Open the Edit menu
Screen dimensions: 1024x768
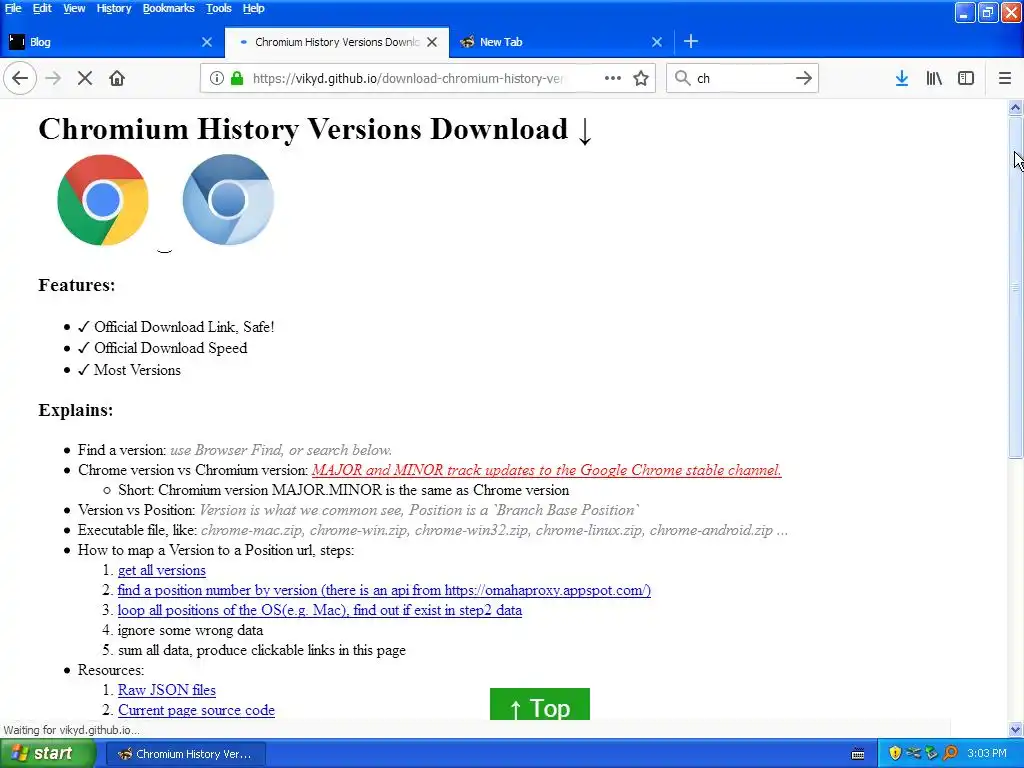[x=42, y=8]
